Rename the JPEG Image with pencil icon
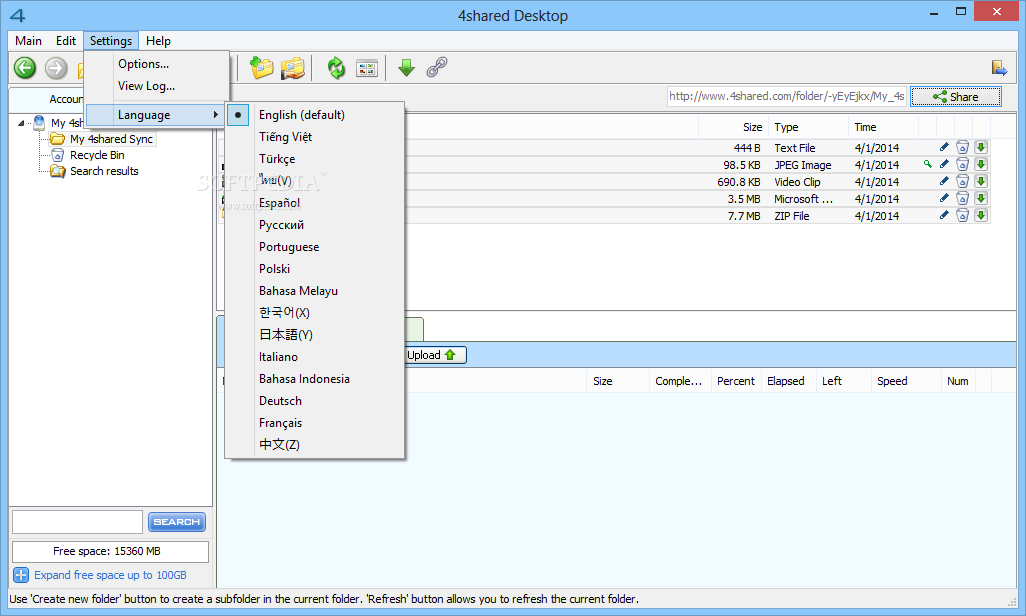 [x=944, y=164]
